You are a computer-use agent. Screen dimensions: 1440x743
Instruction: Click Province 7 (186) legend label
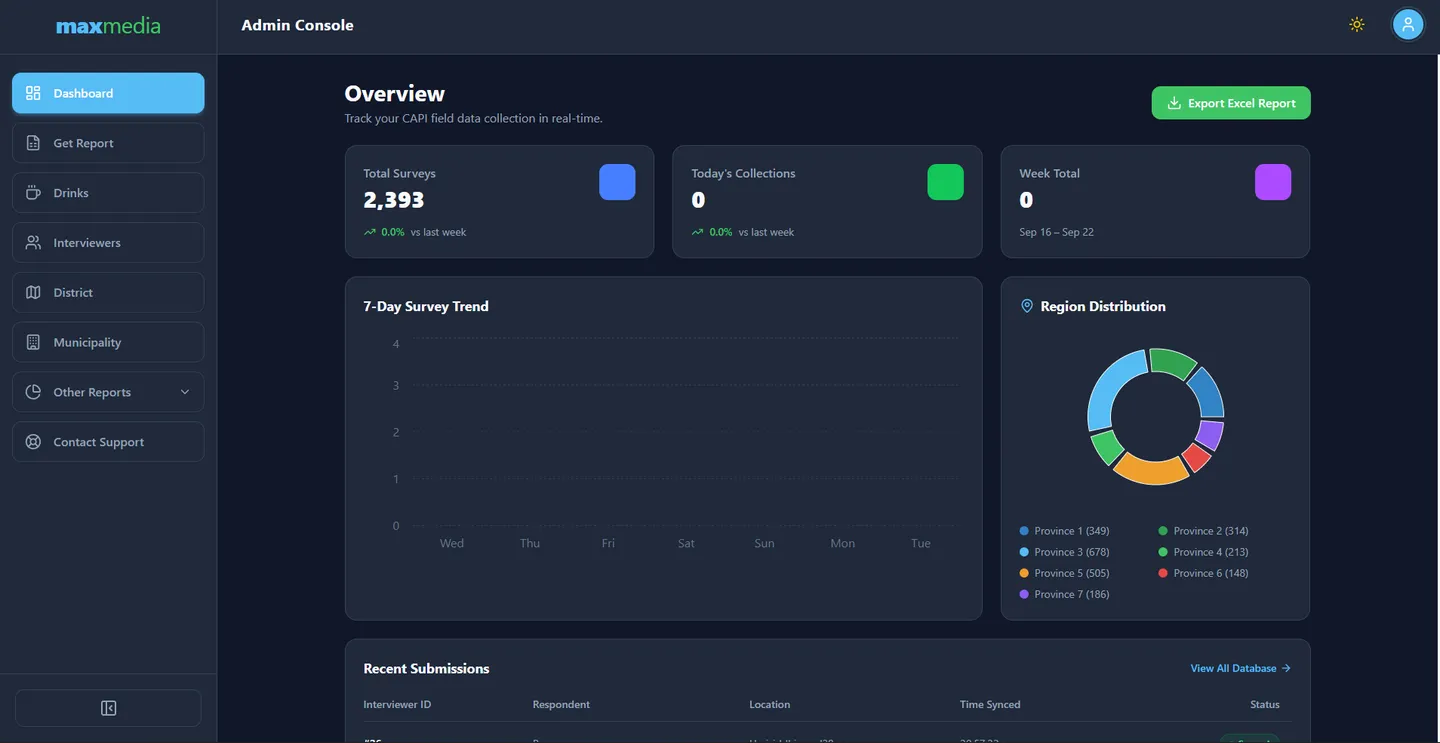(1072, 594)
